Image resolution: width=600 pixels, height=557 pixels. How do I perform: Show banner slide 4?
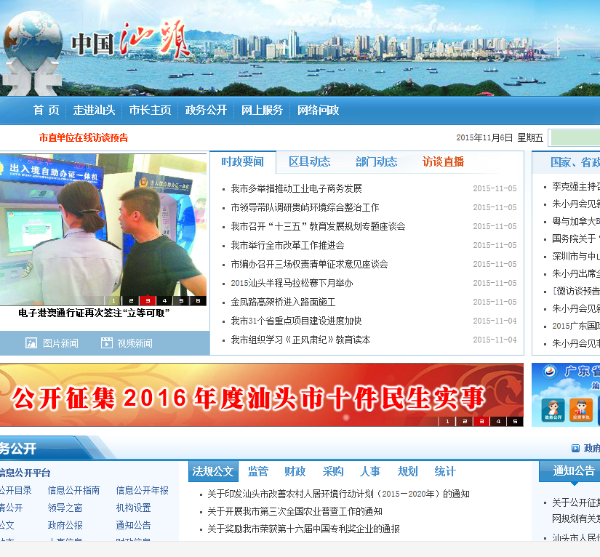[x=498, y=421]
